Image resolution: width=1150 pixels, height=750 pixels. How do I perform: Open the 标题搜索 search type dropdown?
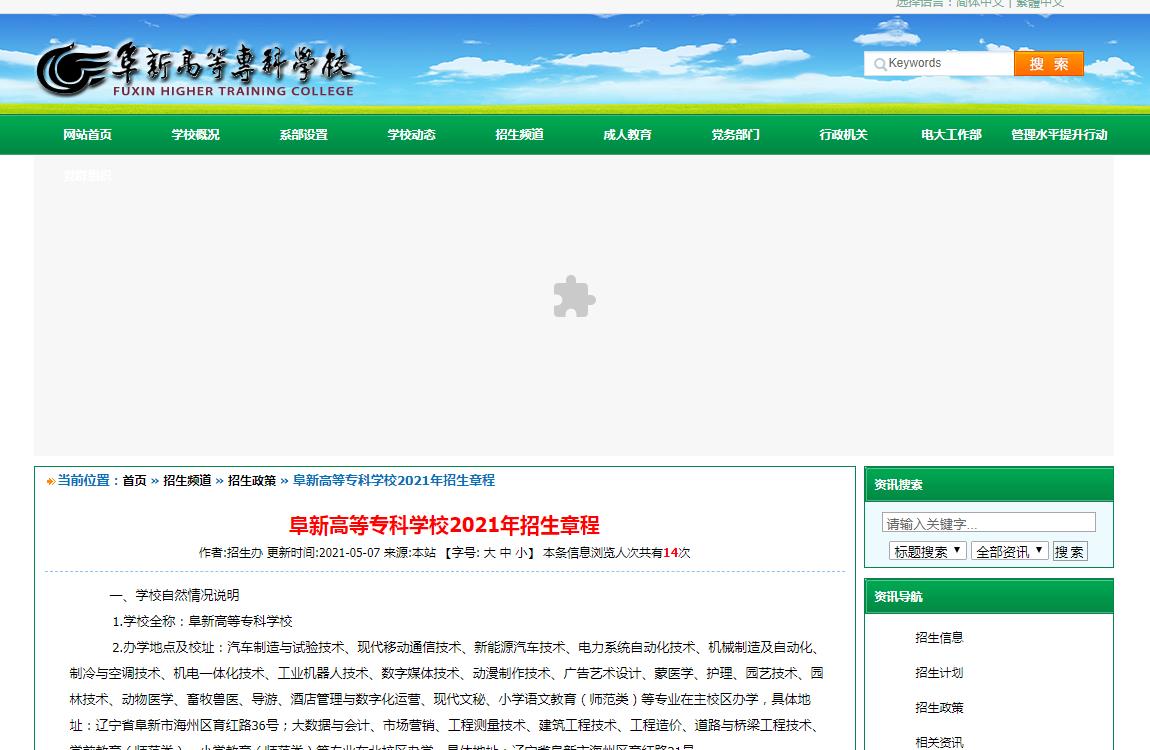coord(927,551)
